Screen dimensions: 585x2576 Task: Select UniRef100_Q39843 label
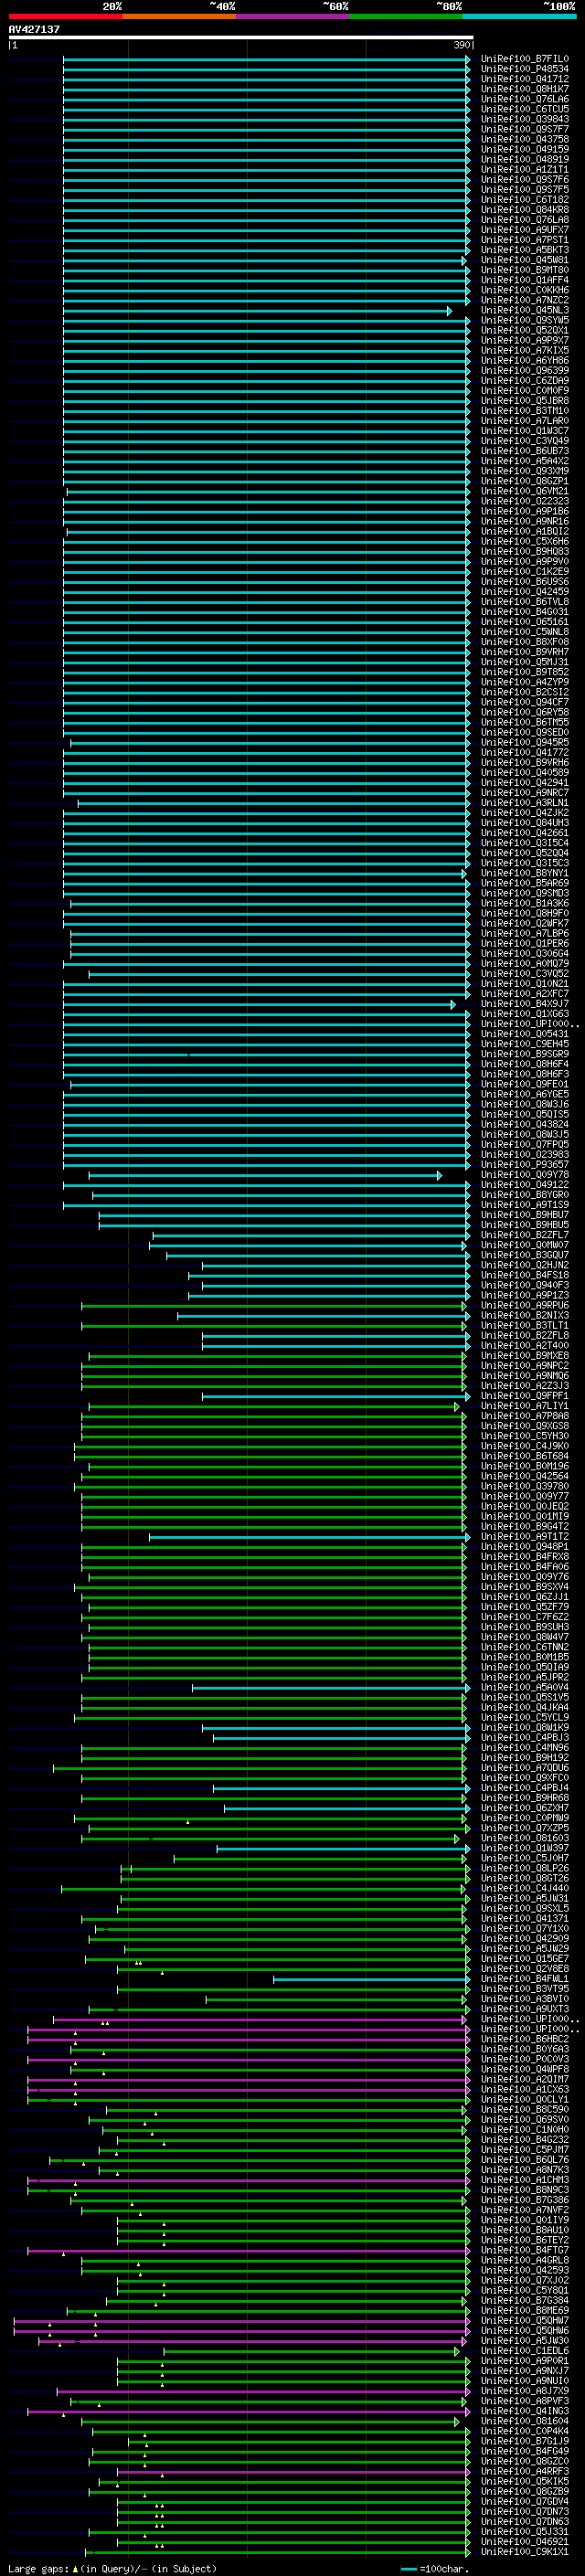[524, 119]
